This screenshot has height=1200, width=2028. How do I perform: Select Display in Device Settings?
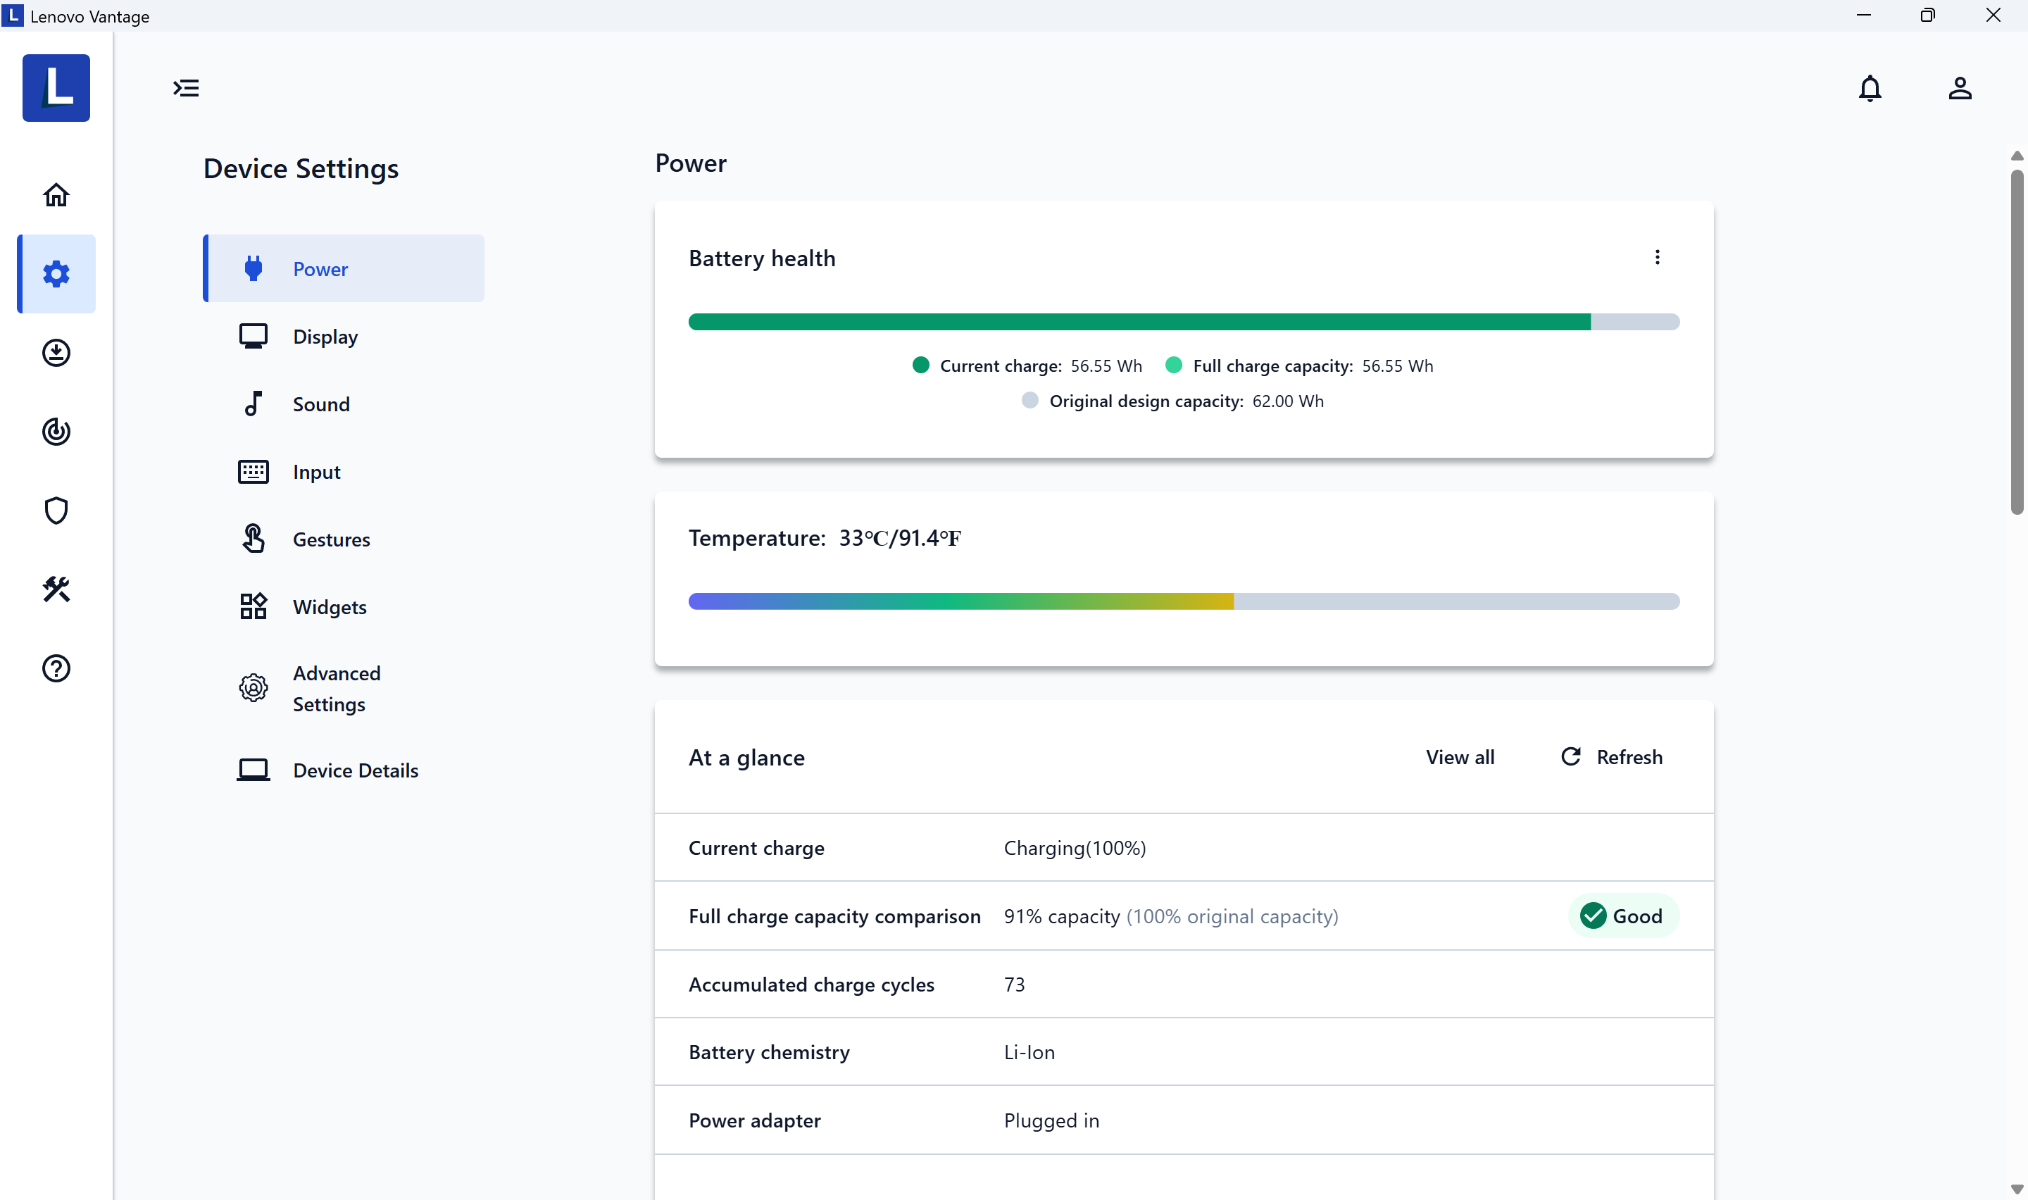point(324,337)
